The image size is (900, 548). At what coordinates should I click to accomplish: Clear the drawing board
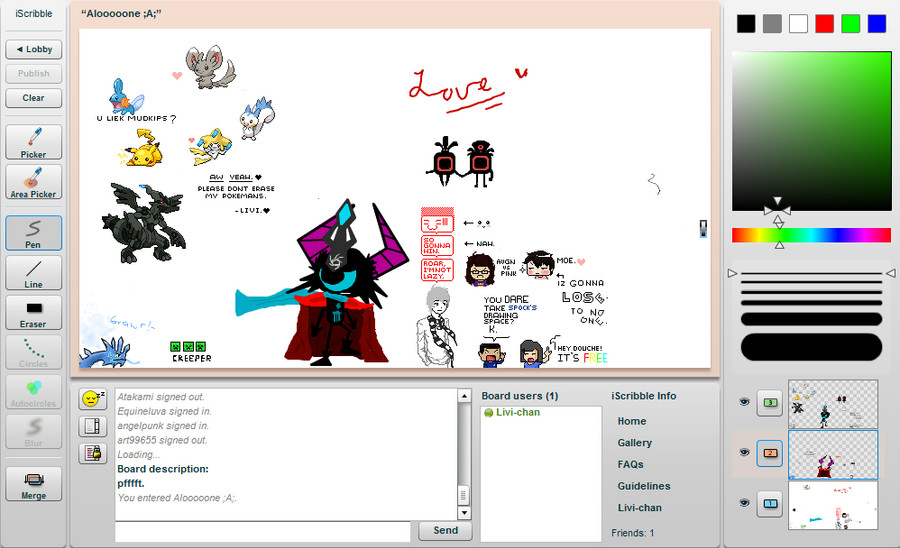click(33, 98)
